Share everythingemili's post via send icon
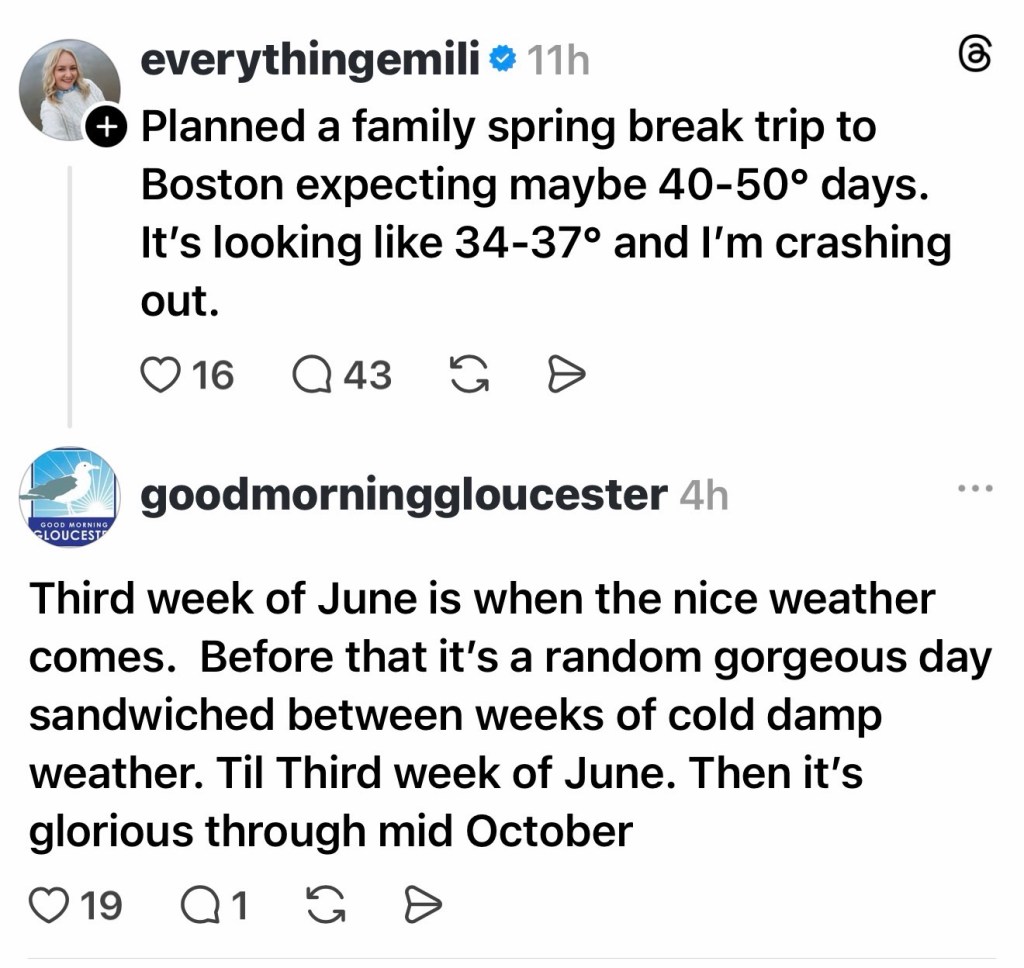1024x968 pixels. pos(566,376)
